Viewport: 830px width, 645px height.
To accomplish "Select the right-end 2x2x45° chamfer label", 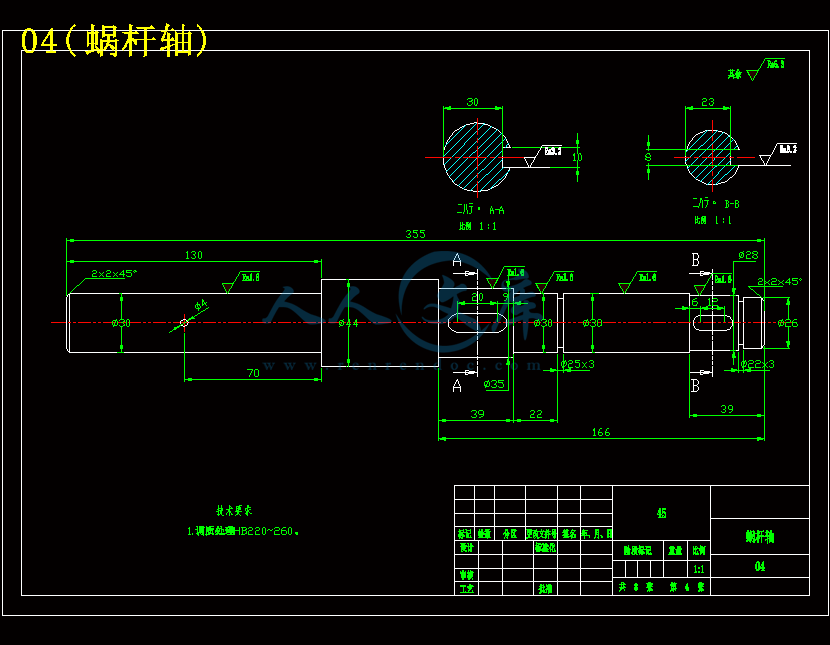I will [x=780, y=281].
